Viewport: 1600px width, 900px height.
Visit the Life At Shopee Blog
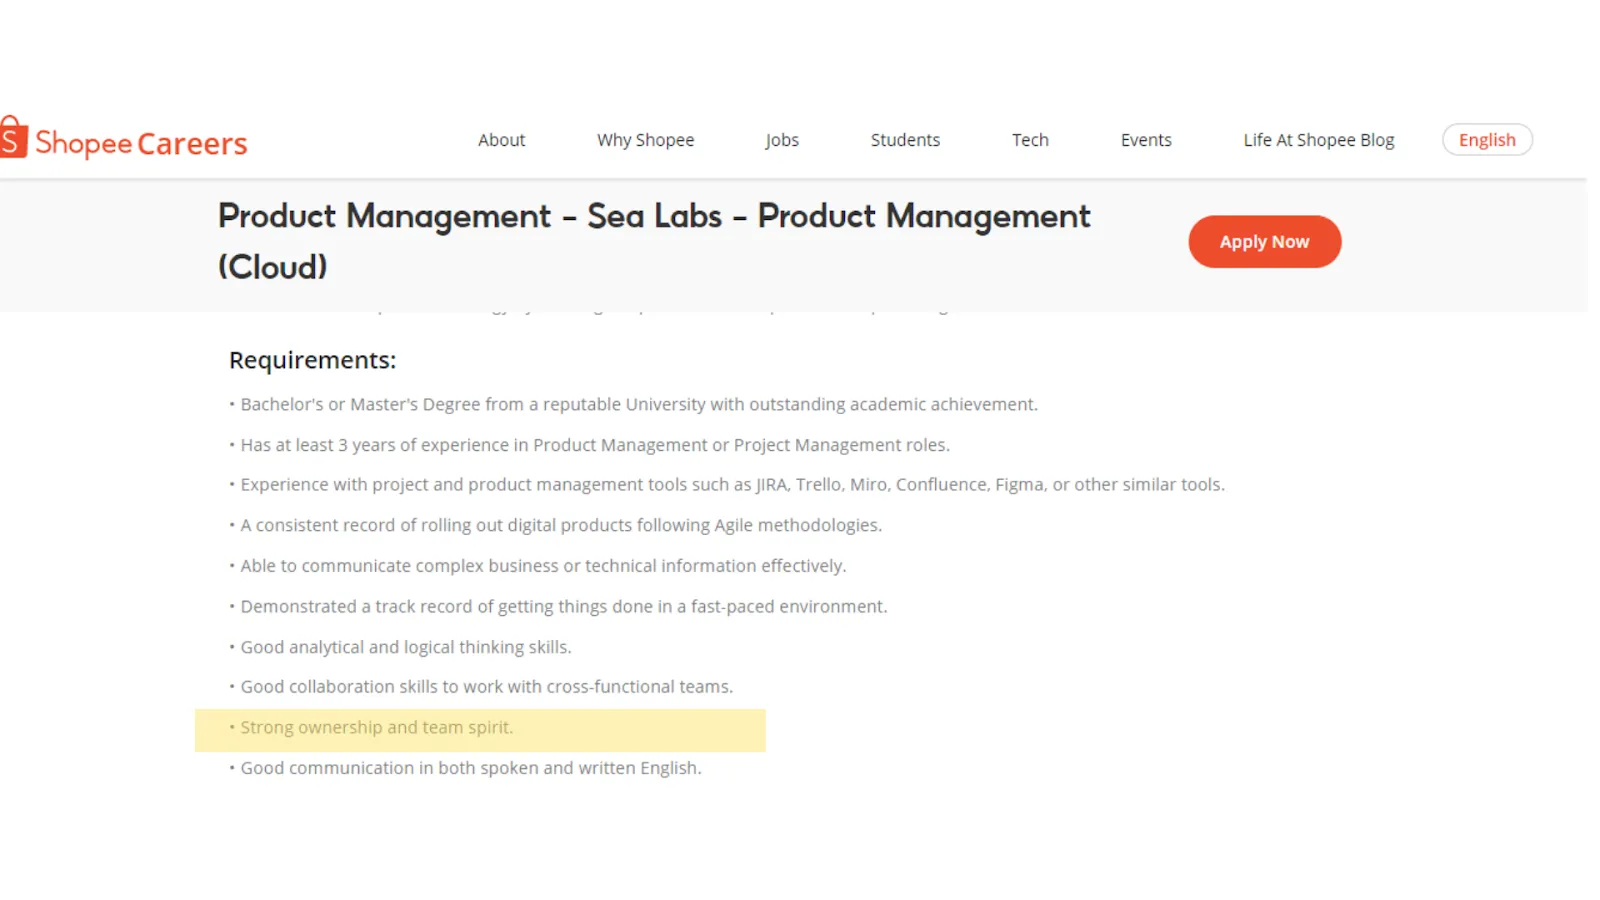(x=1318, y=140)
